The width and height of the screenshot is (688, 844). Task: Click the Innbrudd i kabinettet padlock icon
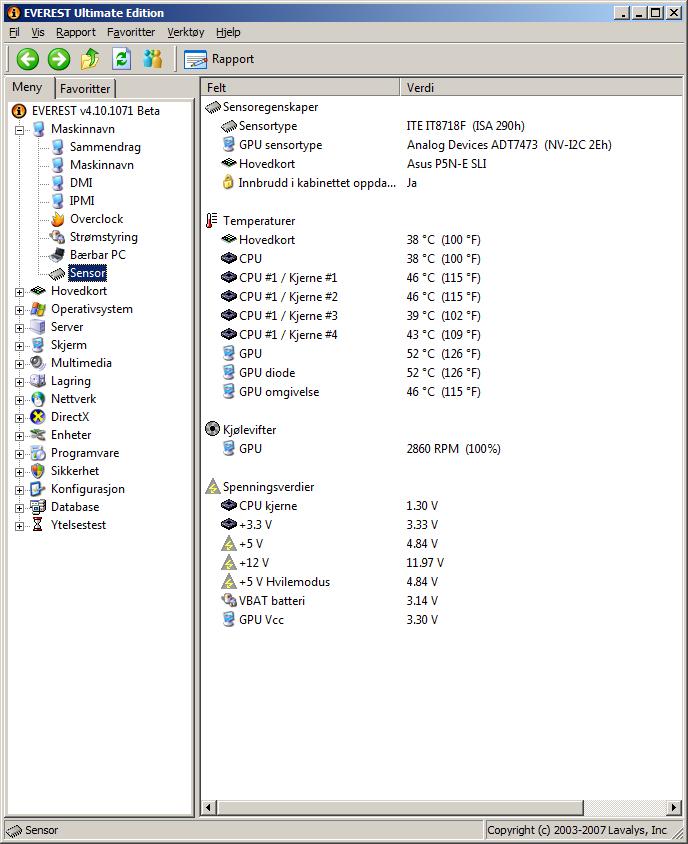pos(228,182)
